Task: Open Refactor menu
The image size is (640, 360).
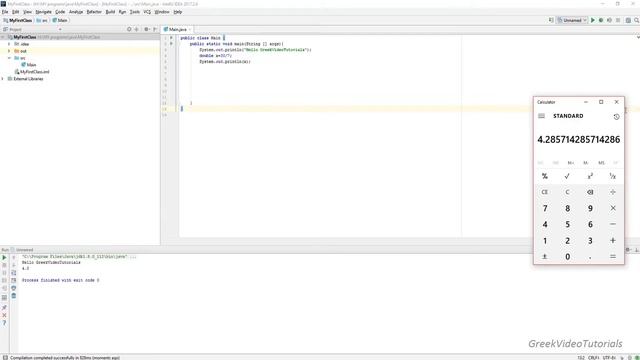Action: click(x=94, y=12)
